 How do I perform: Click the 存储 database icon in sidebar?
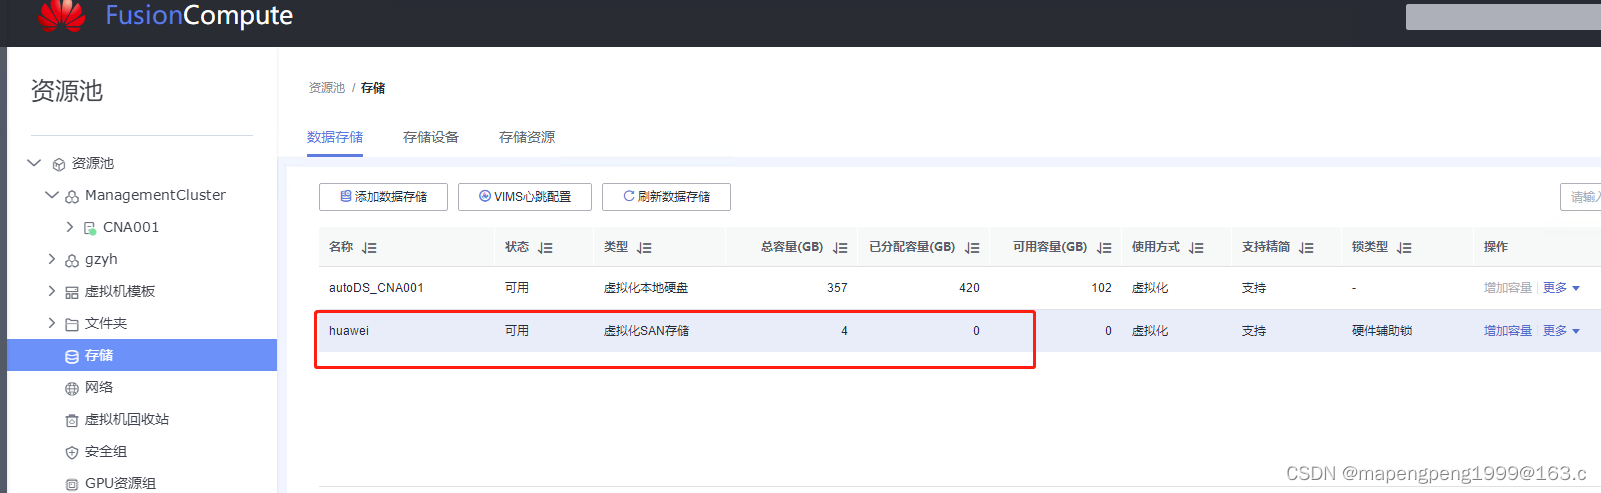click(x=72, y=356)
